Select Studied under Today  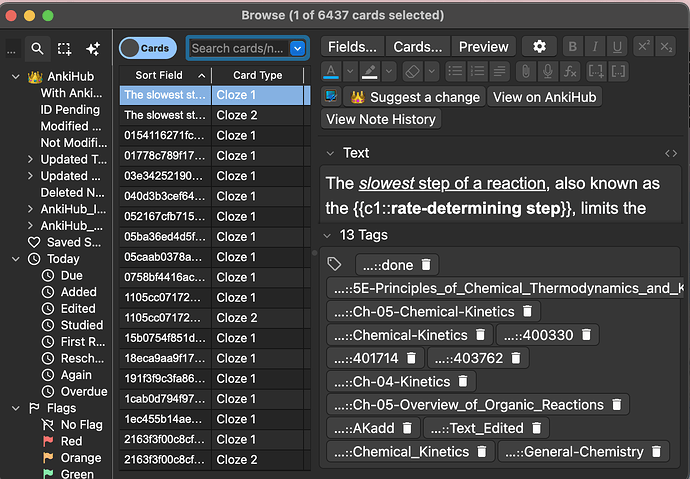pos(82,325)
